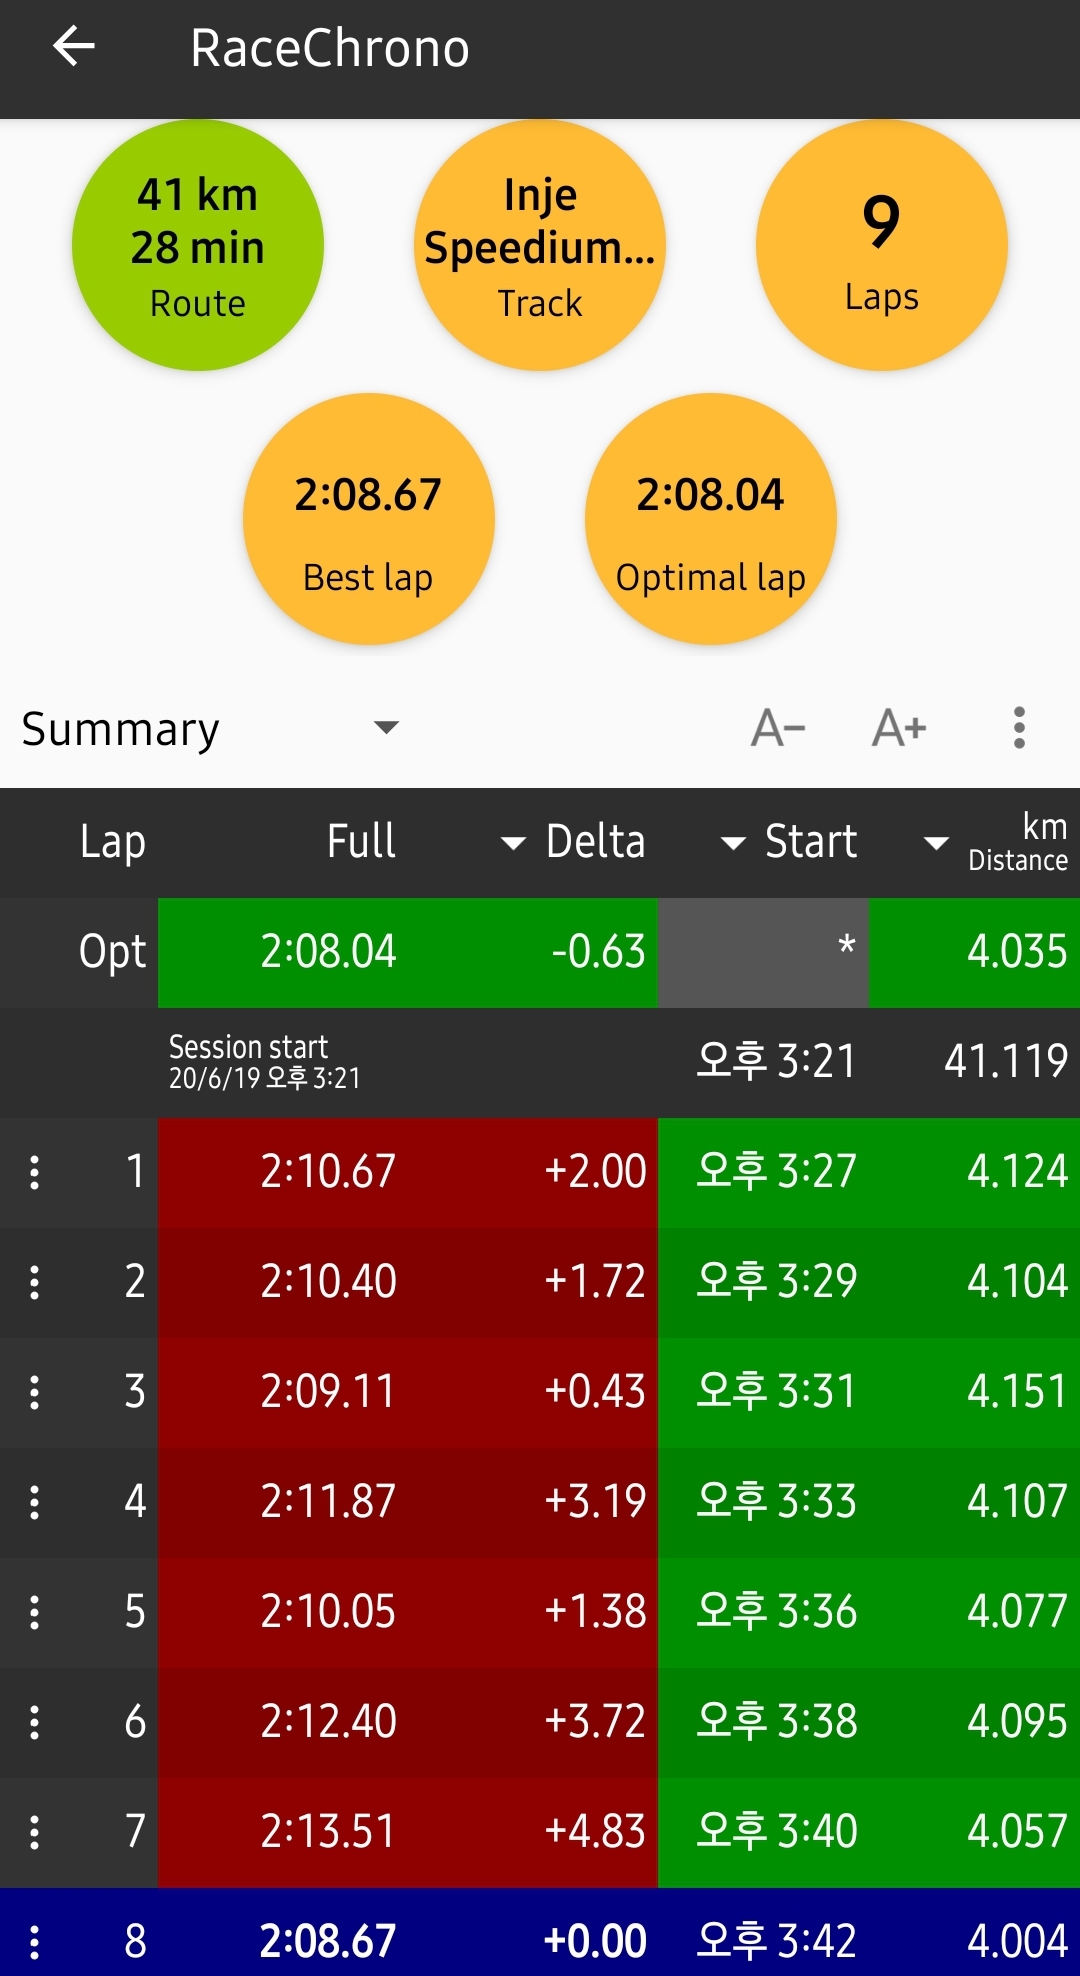Select the Opt lap time 2:08.04

click(328, 952)
